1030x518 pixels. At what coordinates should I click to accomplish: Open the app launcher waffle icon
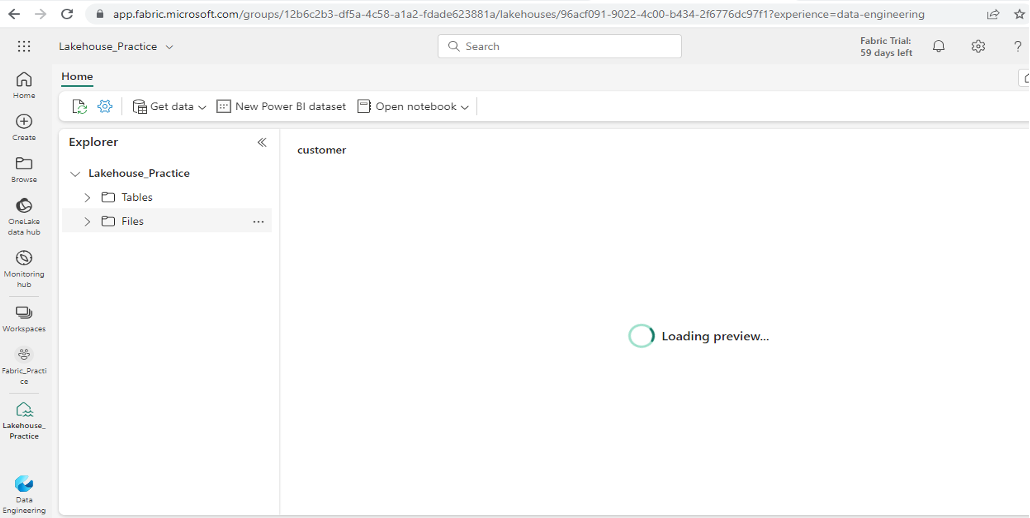click(x=24, y=46)
